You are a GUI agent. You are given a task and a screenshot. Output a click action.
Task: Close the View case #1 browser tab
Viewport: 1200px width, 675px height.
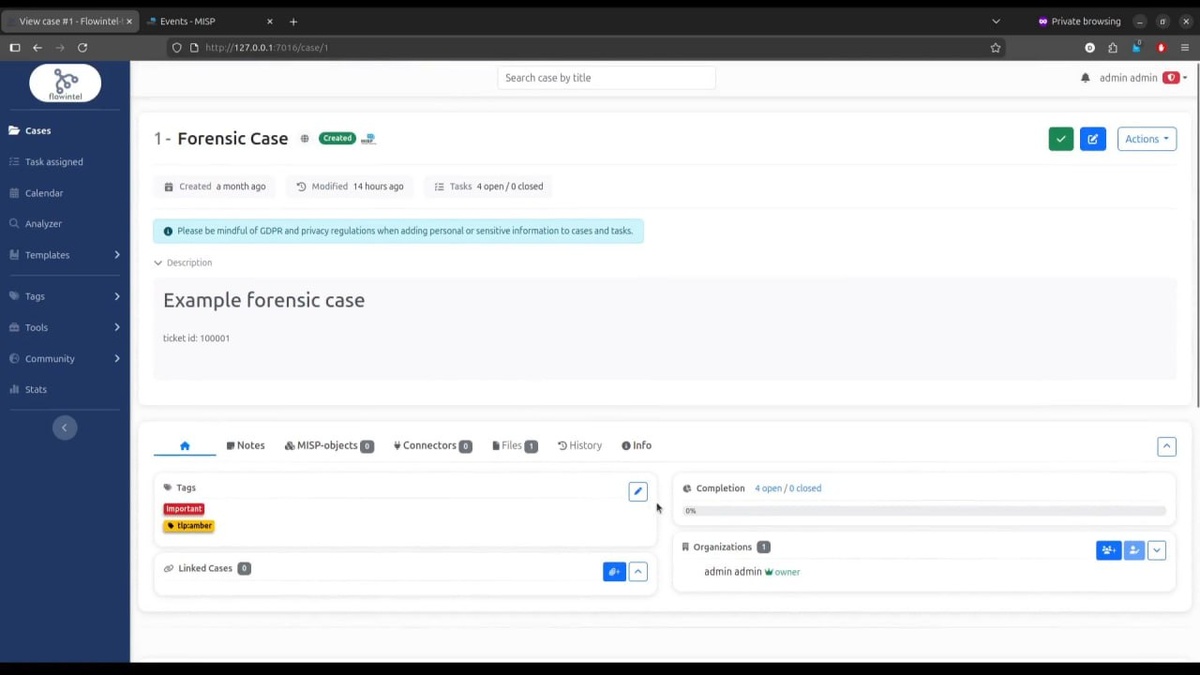129,21
